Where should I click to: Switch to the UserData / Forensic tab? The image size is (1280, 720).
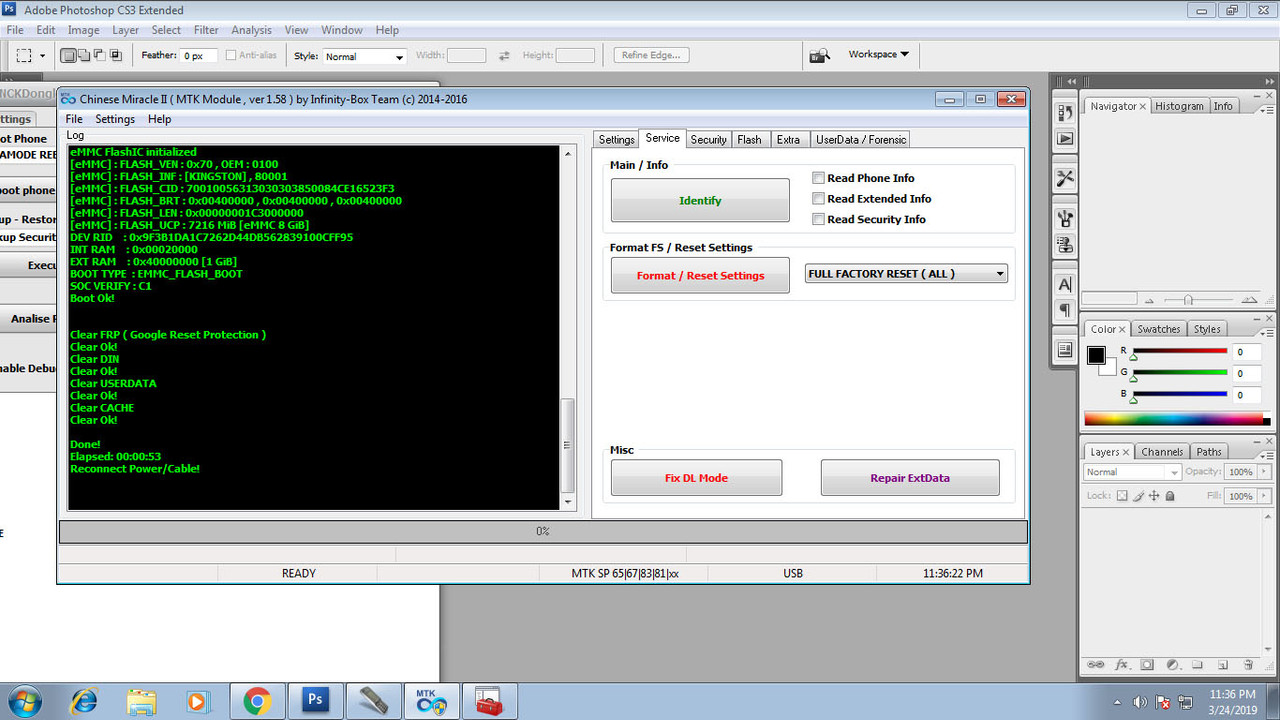[860, 140]
